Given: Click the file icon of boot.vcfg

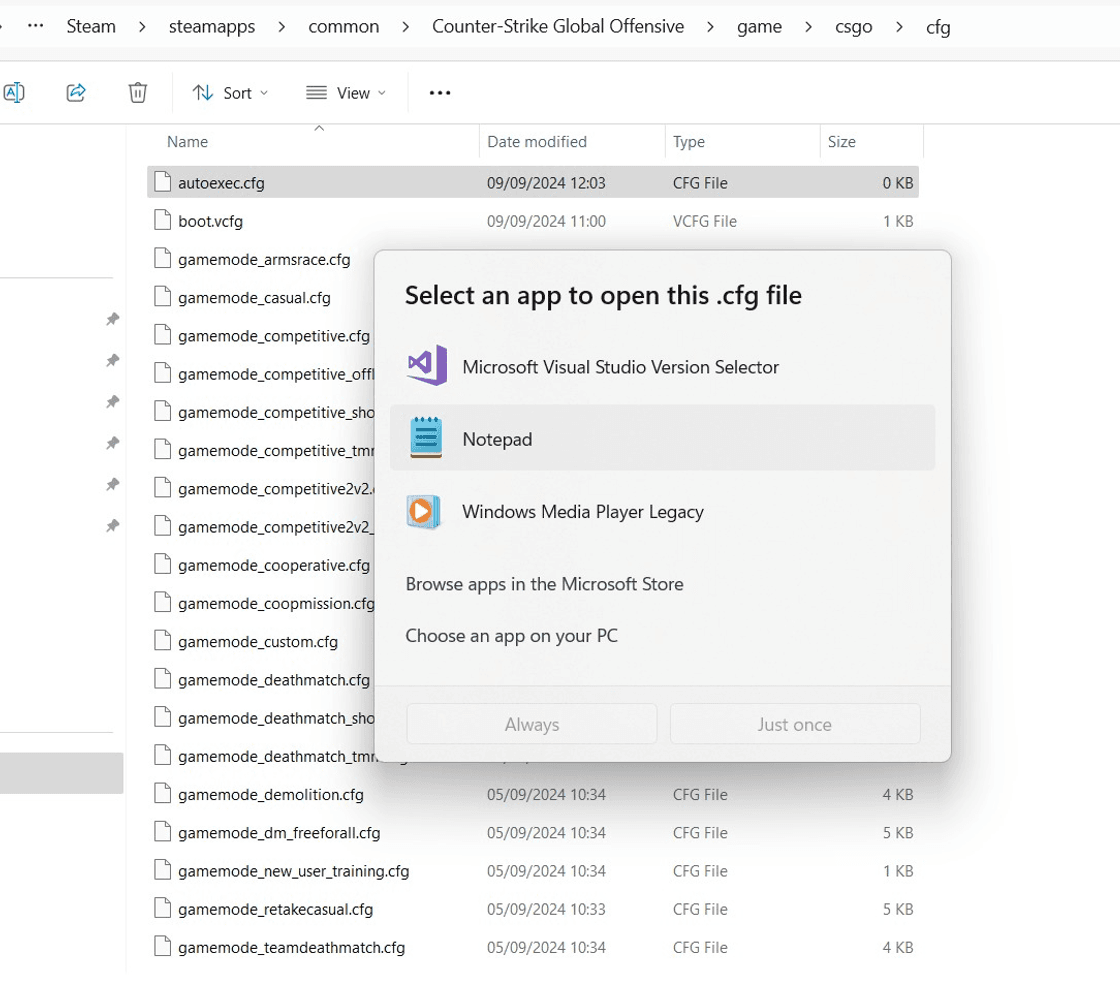Looking at the screenshot, I should [163, 221].
